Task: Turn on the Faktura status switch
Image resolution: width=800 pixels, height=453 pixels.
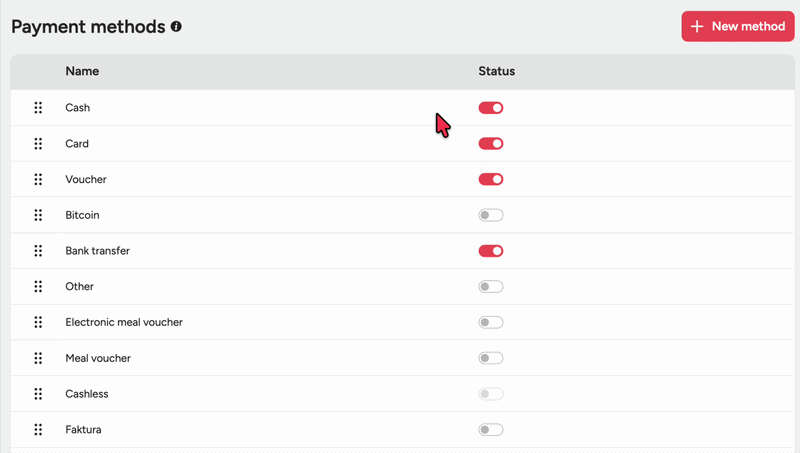Action: (x=490, y=430)
